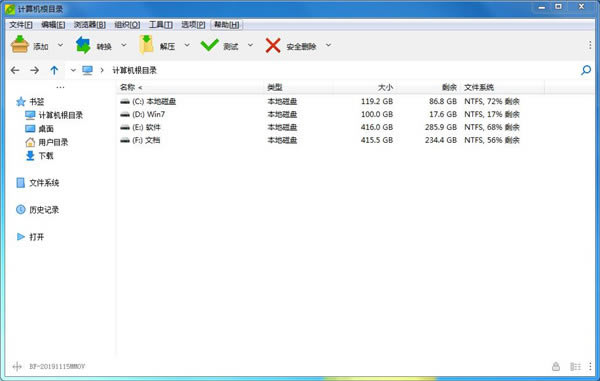The width and height of the screenshot is (600, 381).
Task: Select 下载 in the sidebar
Action: tap(46, 156)
